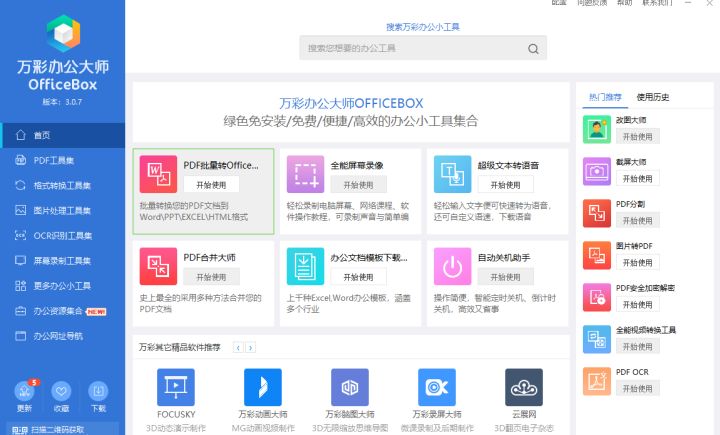Click the version text 版本: 3.0.7
The image size is (720, 435).
click(62, 102)
